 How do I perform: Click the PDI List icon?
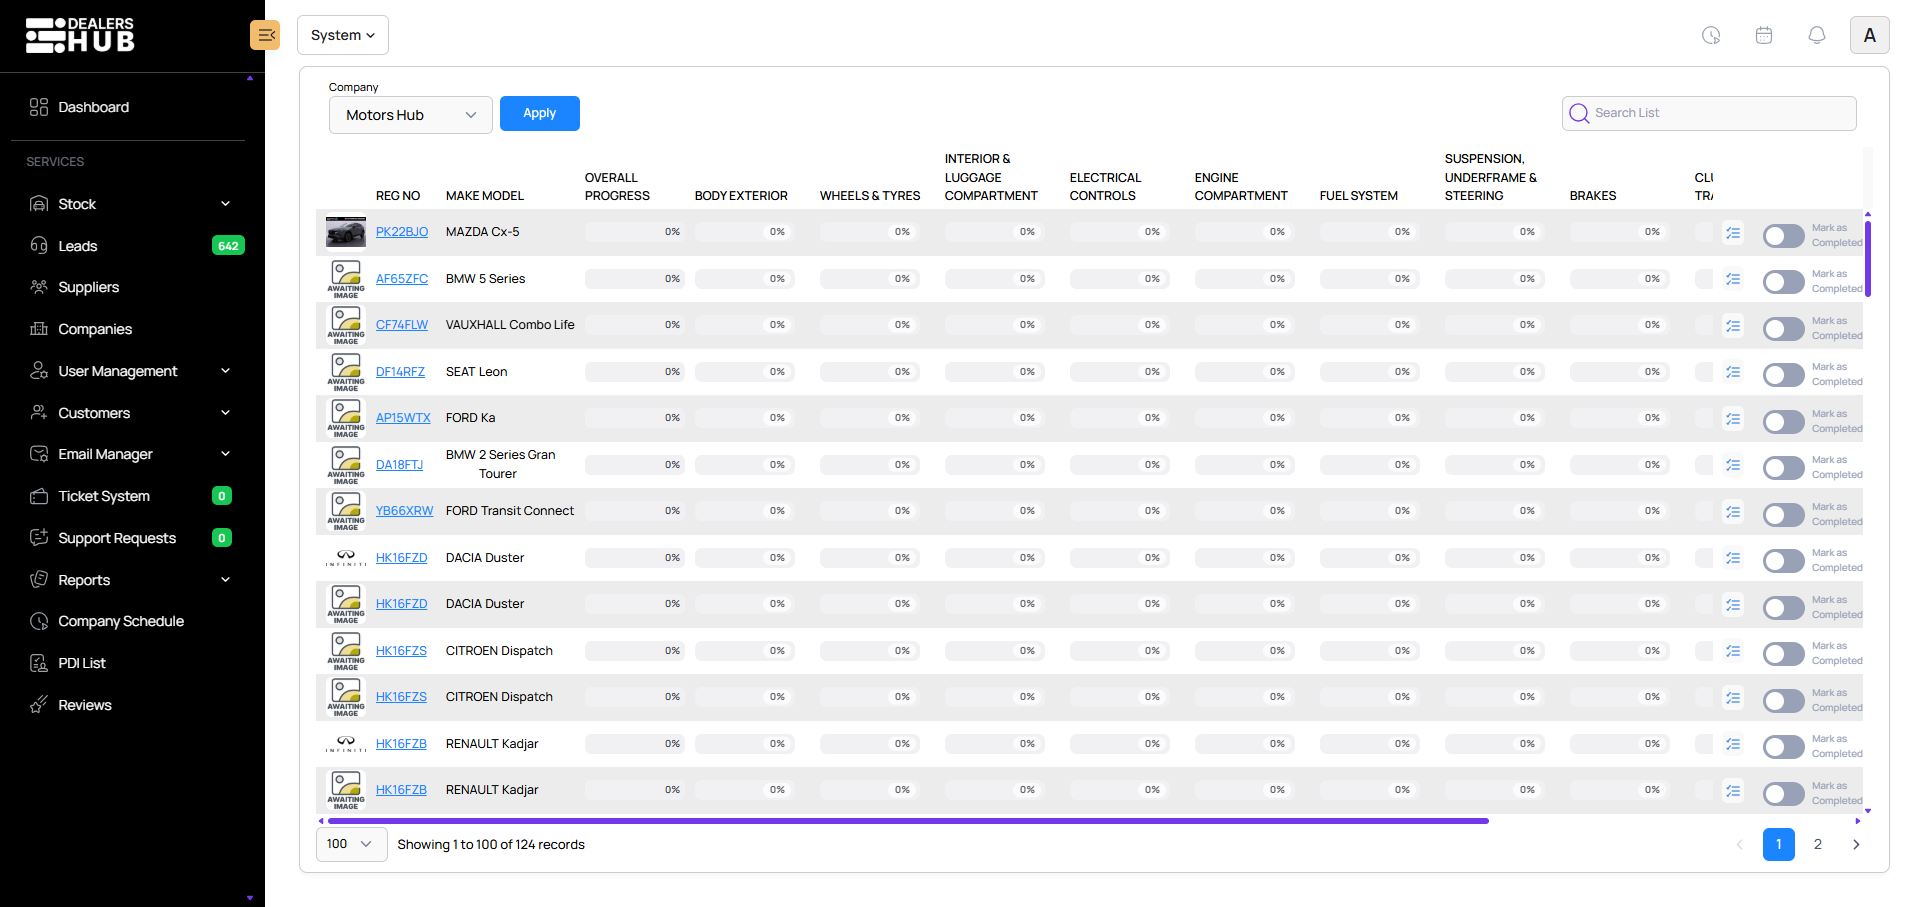39,663
